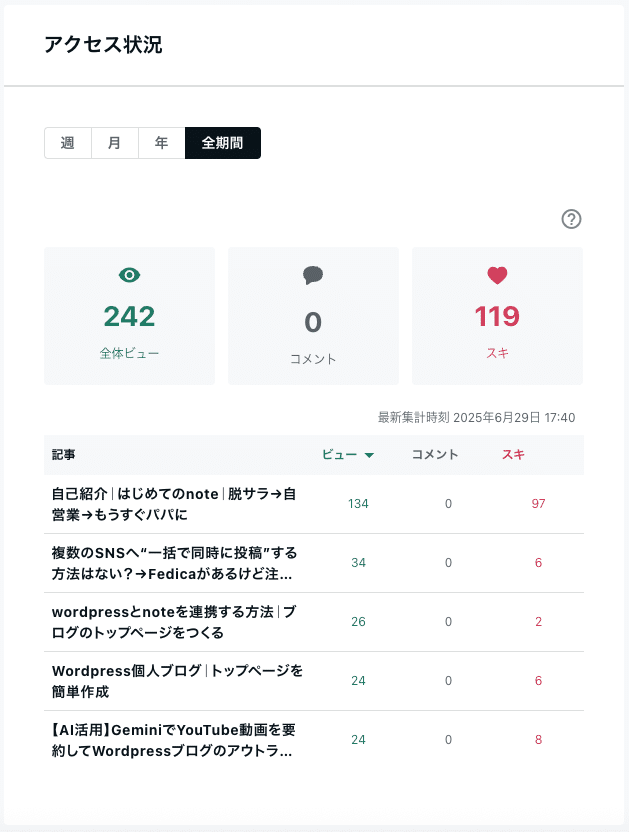Select the 全期間 period tab
Viewport: 629px width, 832px height.
pos(221,142)
